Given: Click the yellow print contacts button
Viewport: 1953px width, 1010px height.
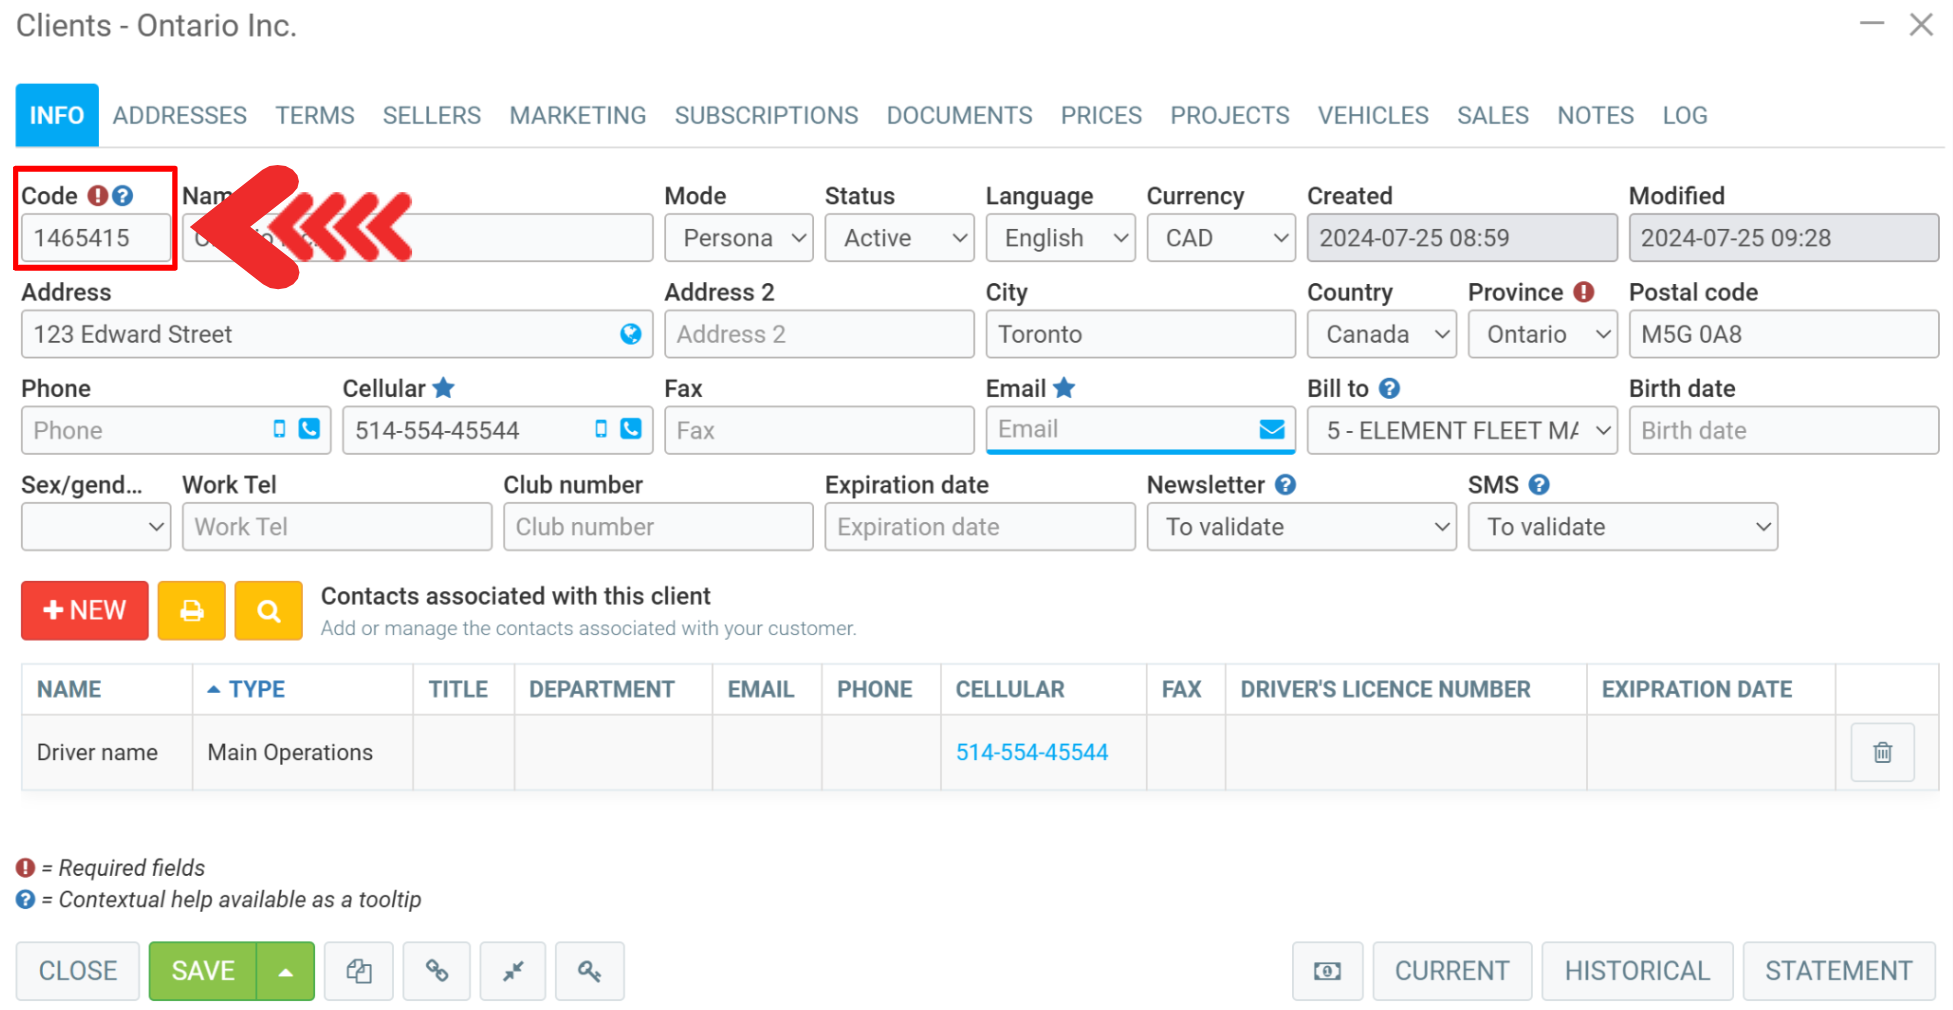Looking at the screenshot, I should click(191, 610).
